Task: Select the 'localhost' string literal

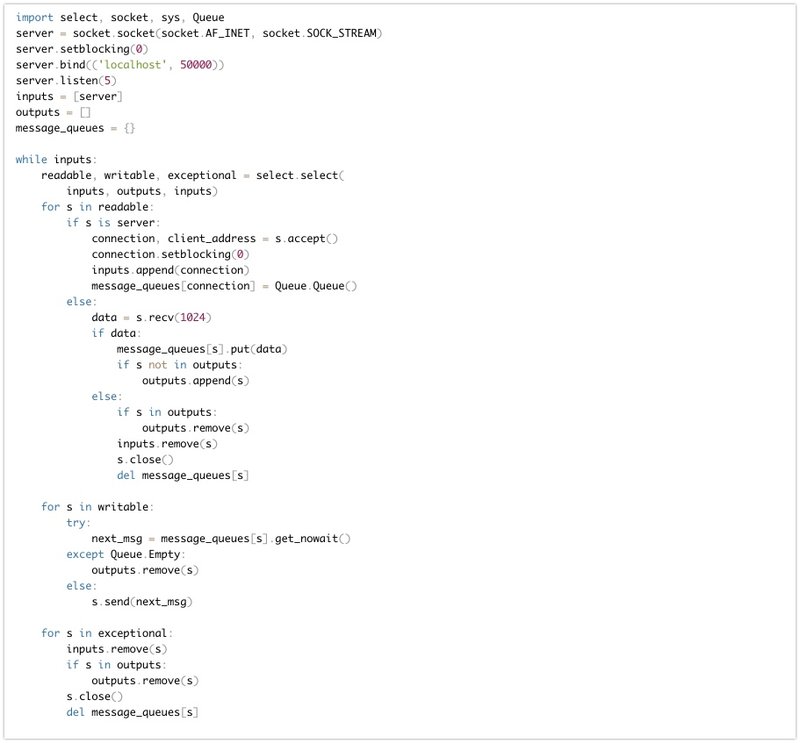Action: (x=133, y=65)
